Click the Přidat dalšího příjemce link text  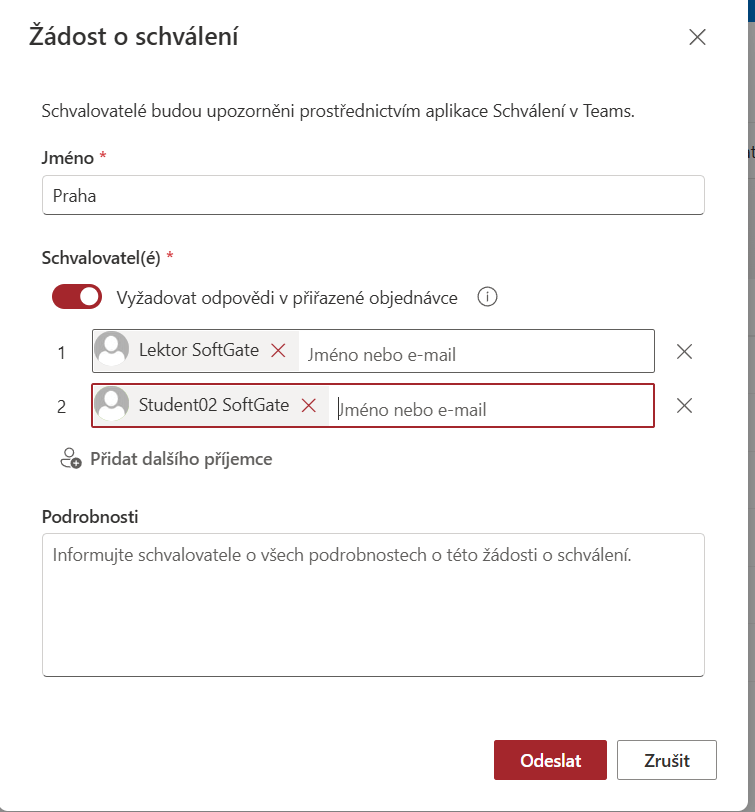(x=181, y=459)
